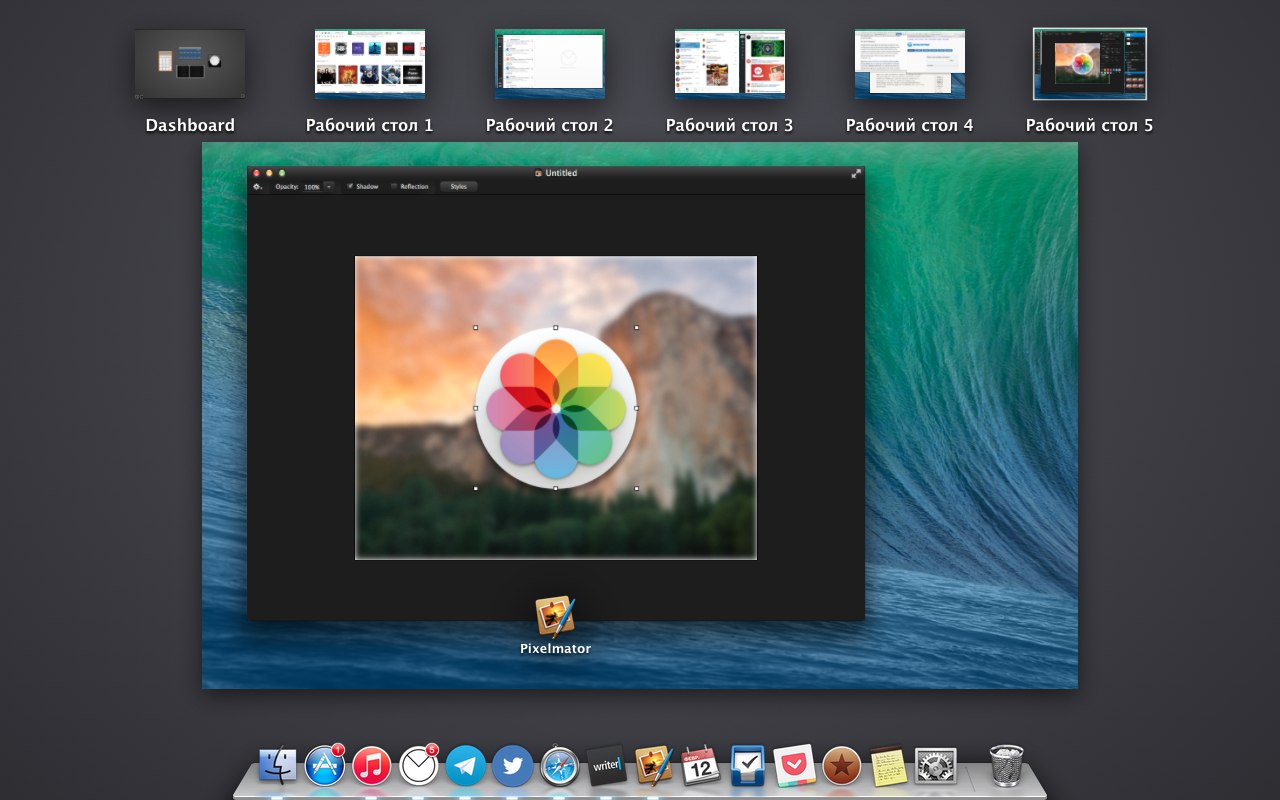Switch to Рабочий стол 1 space
The width and height of the screenshot is (1280, 800).
[x=370, y=64]
